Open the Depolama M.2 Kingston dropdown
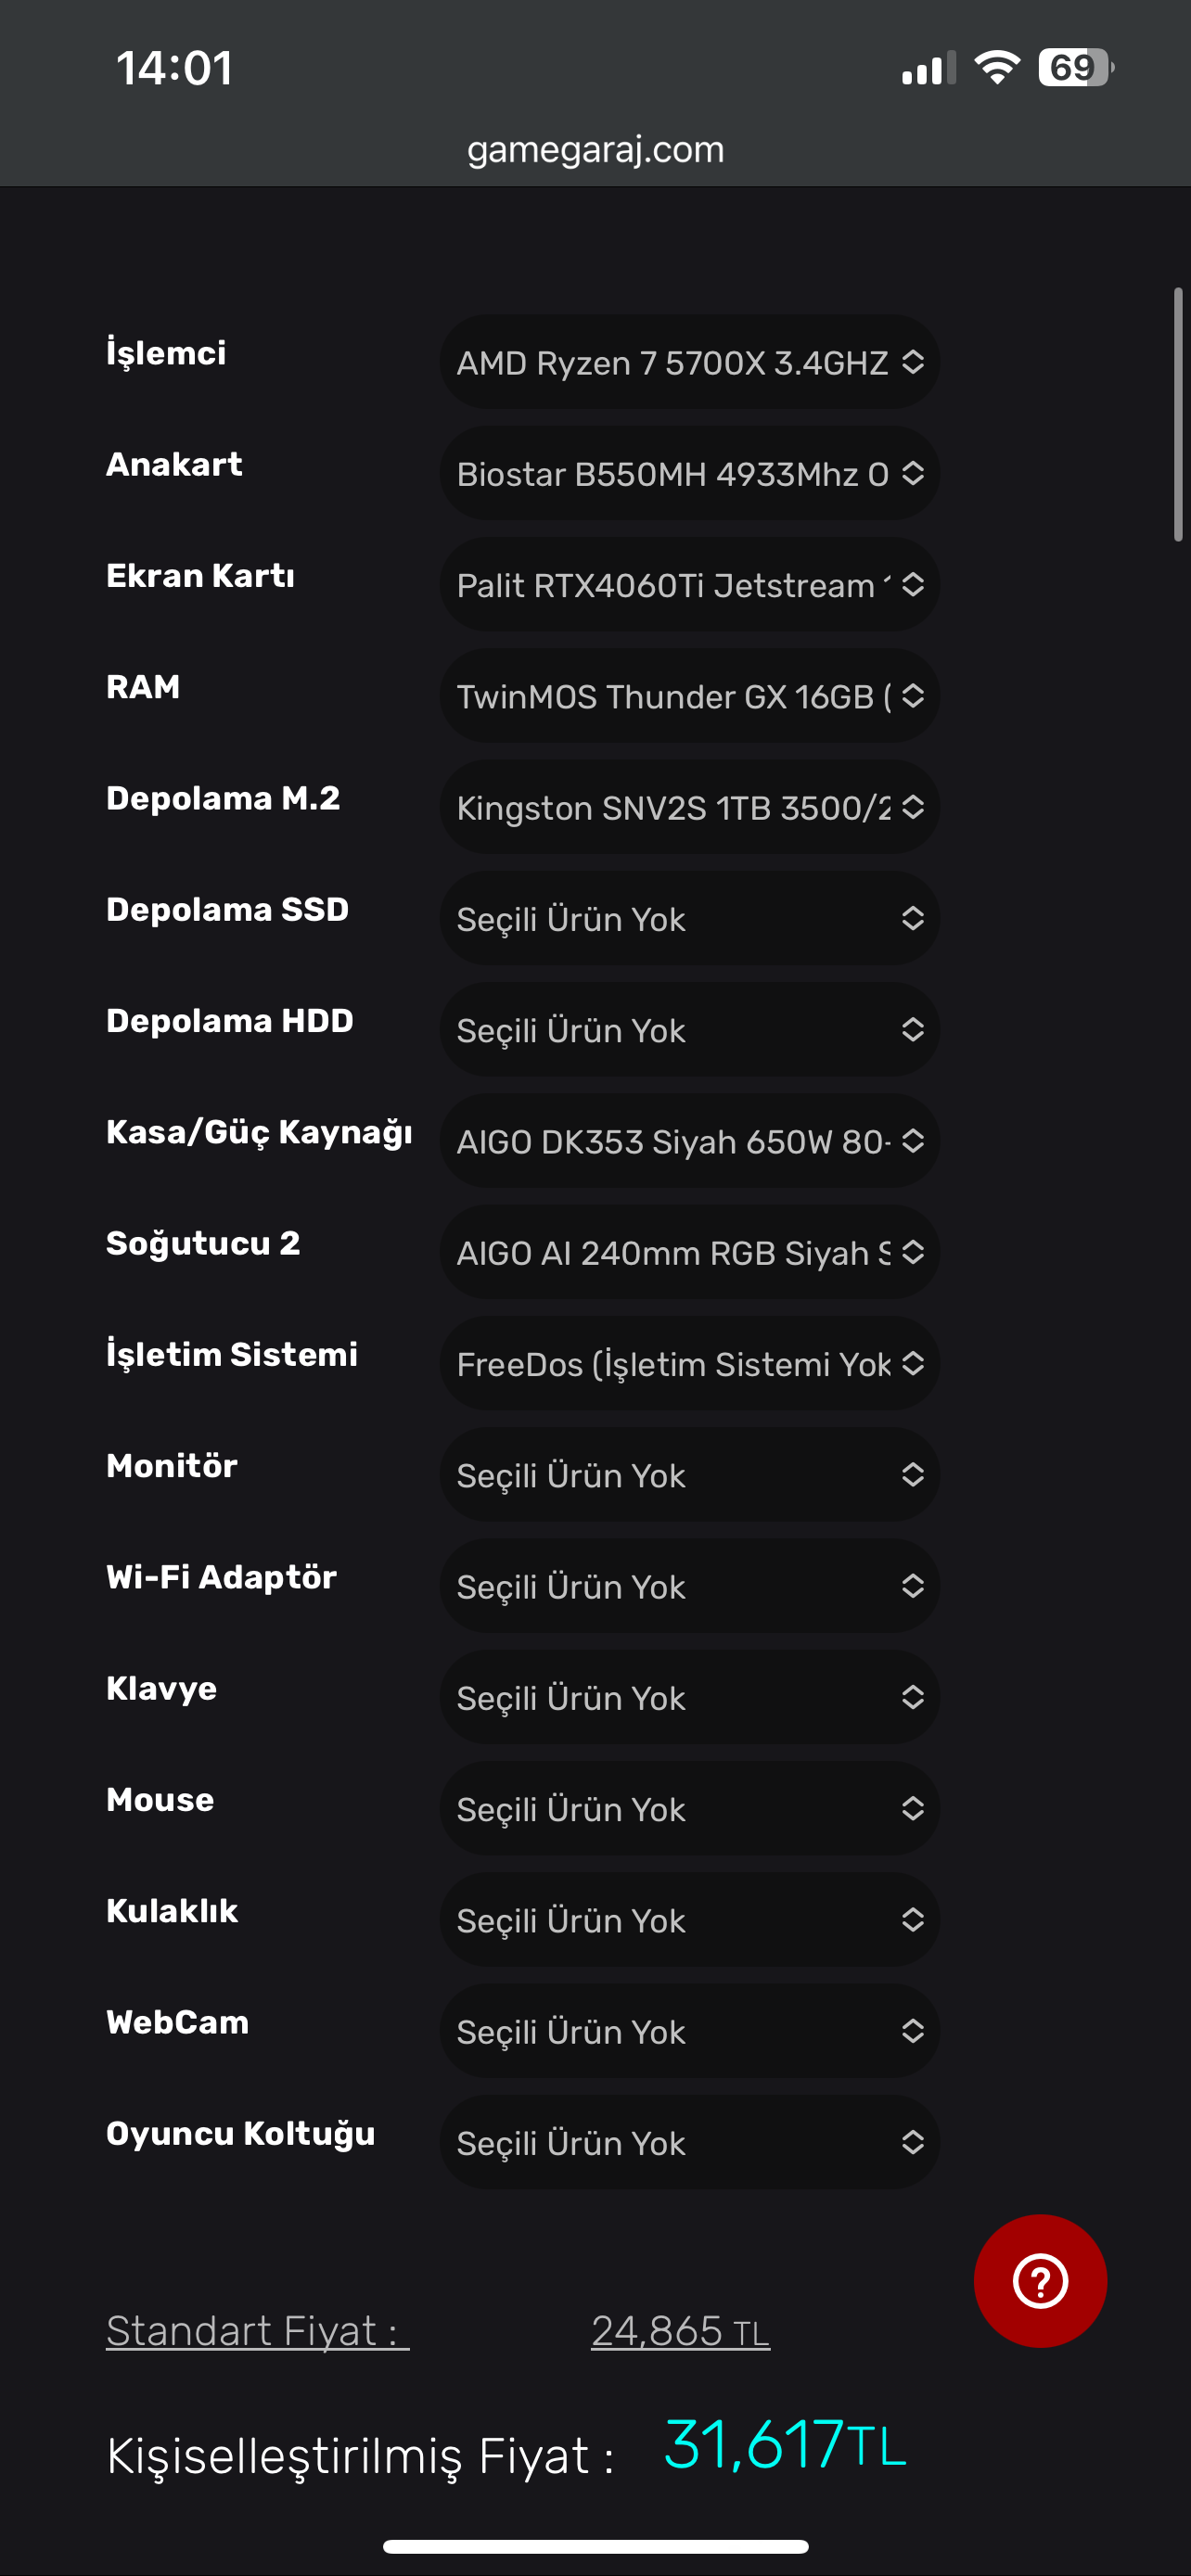Viewport: 1191px width, 2576px height. click(x=689, y=807)
